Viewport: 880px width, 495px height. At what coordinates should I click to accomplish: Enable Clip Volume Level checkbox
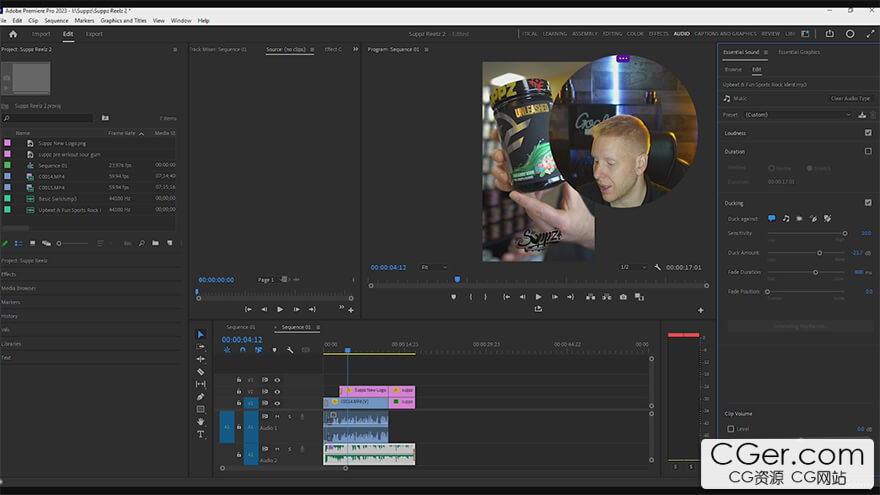pos(731,429)
